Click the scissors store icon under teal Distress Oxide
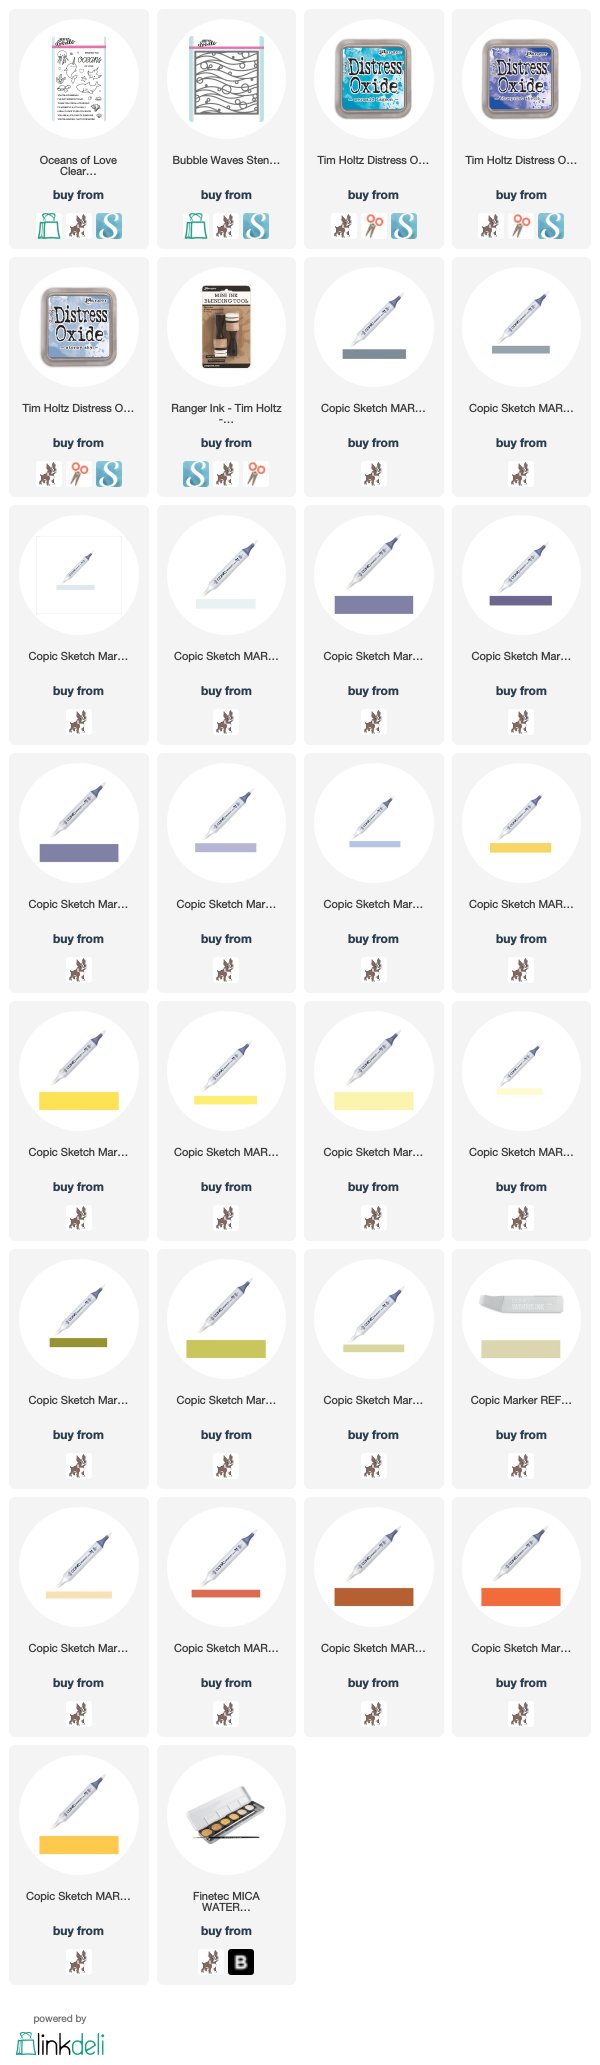The width and height of the screenshot is (600, 2065). coord(374,226)
